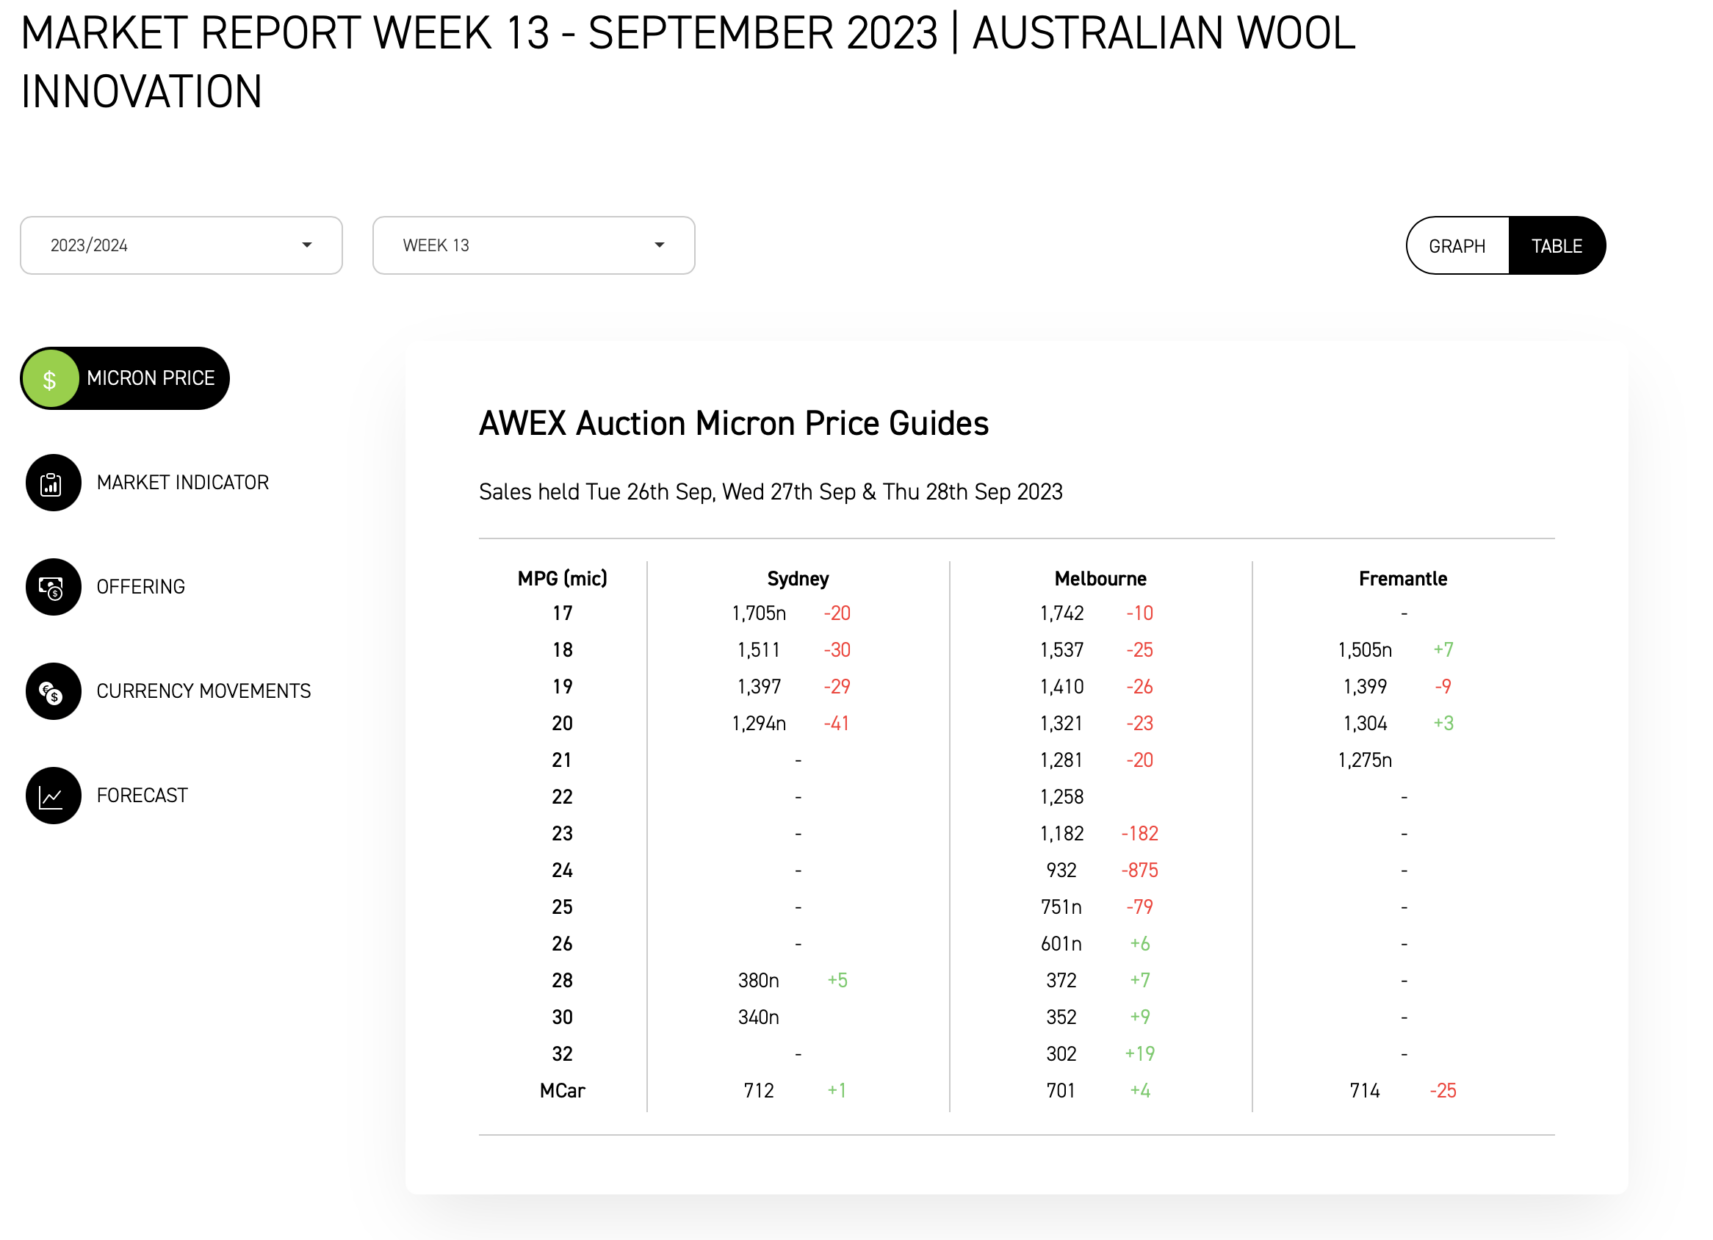Click the Offering money icon
Viewport: 1713px width, 1240px height.
[52, 587]
